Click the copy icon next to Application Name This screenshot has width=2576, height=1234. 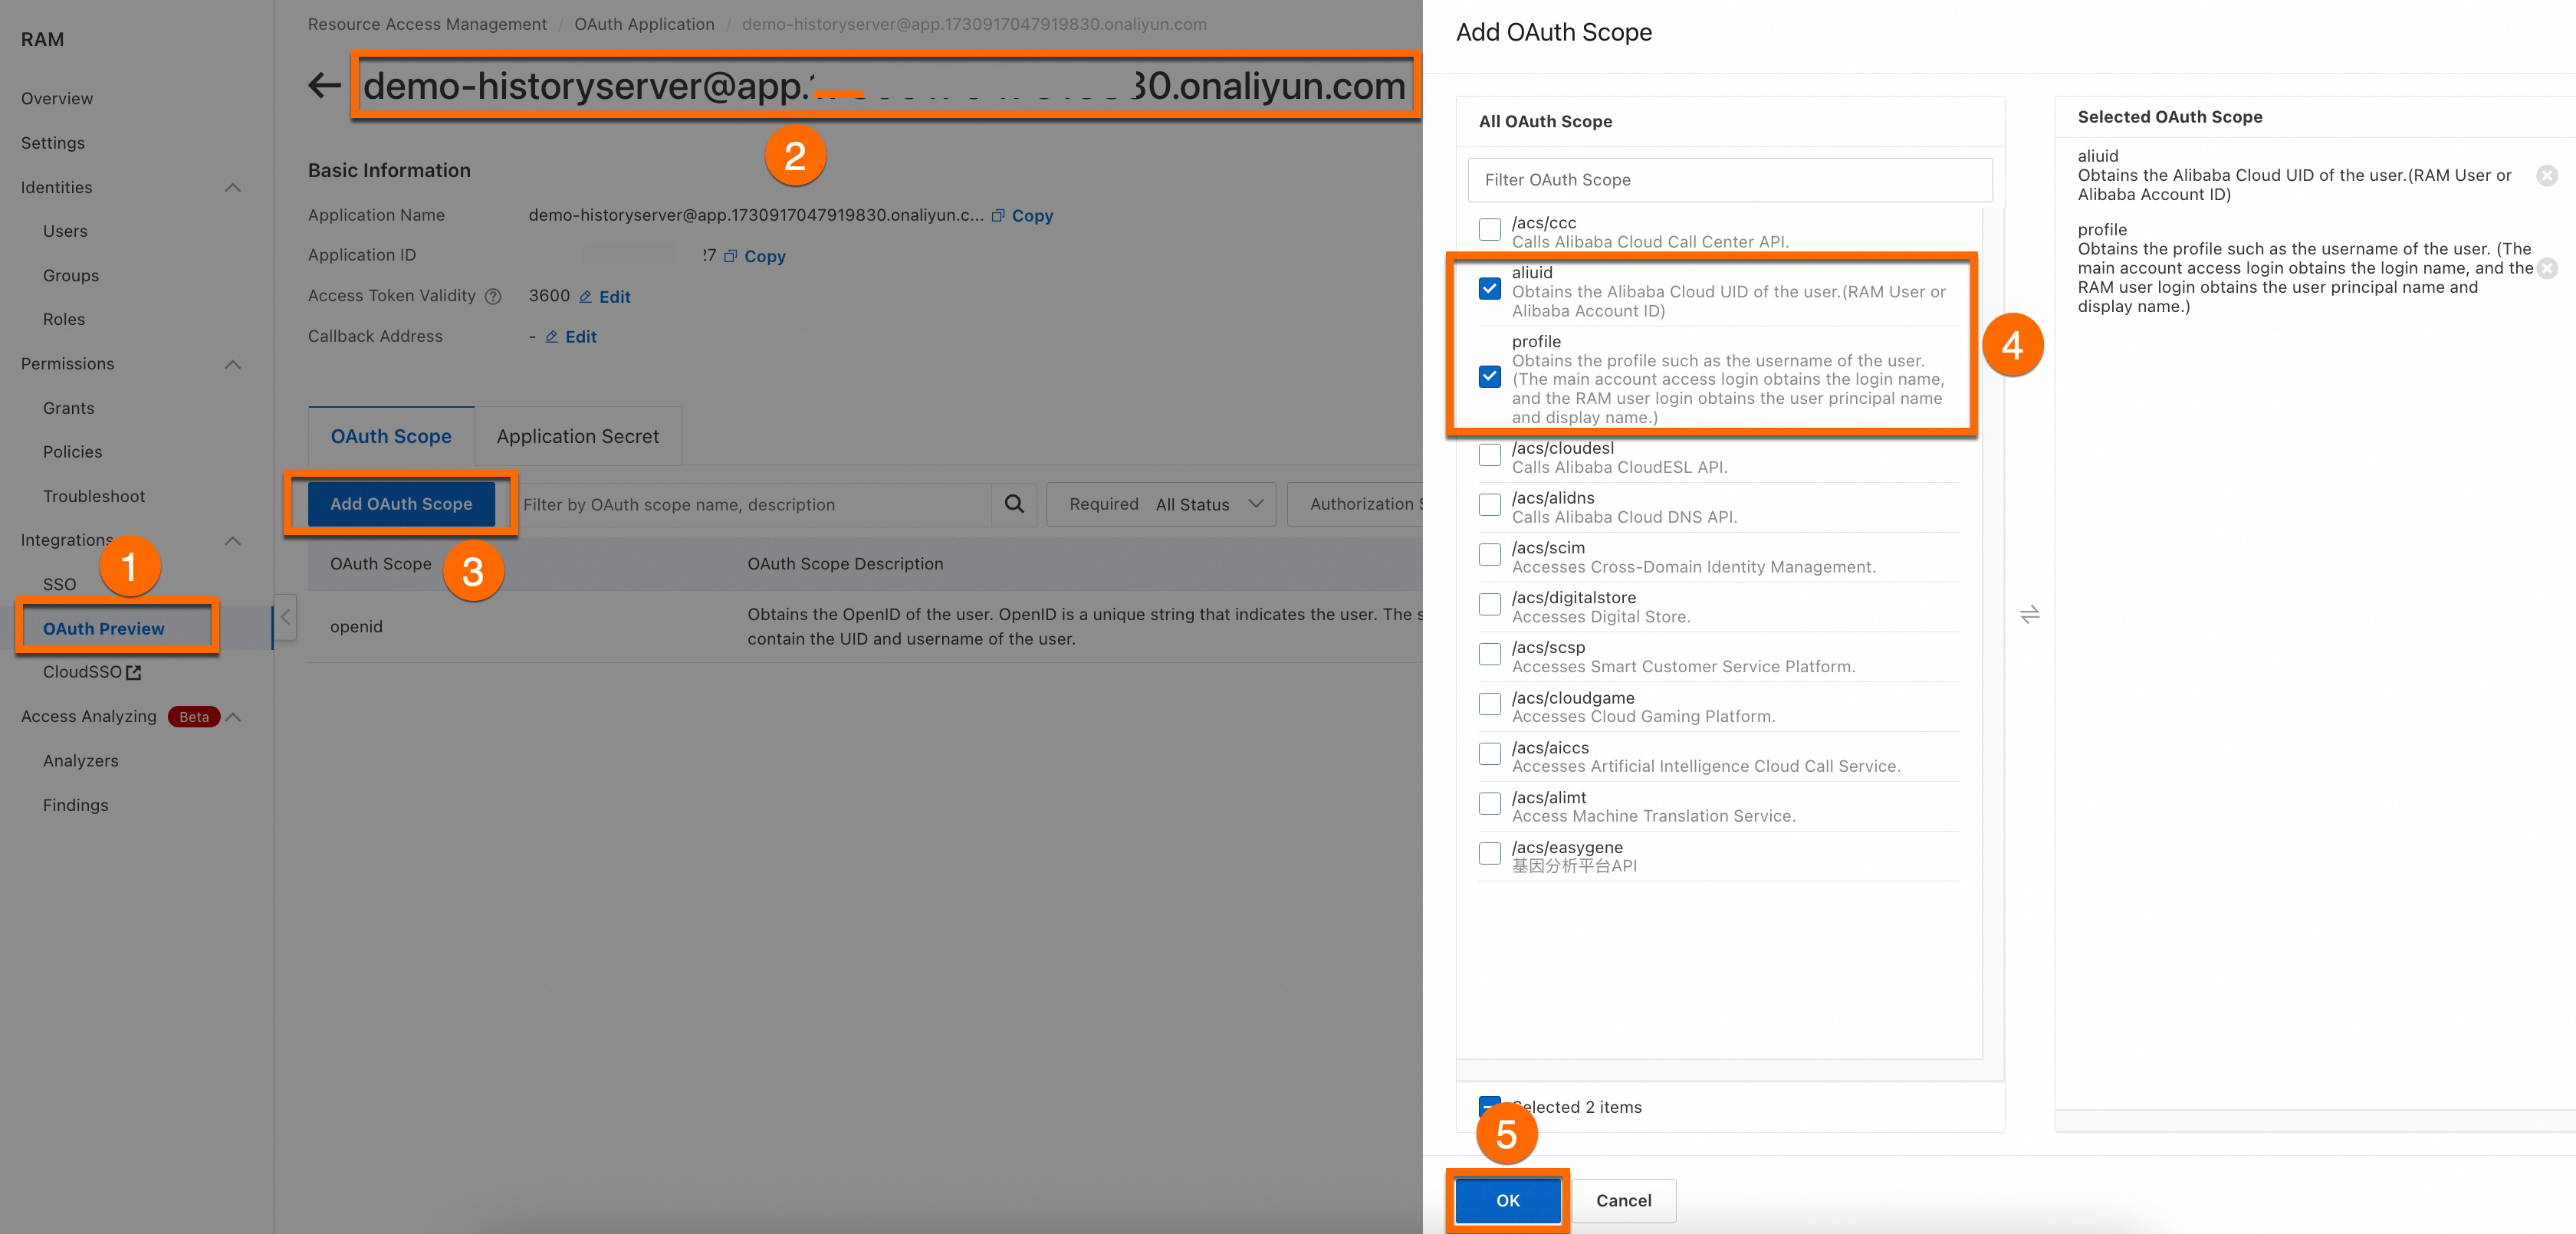click(x=998, y=215)
